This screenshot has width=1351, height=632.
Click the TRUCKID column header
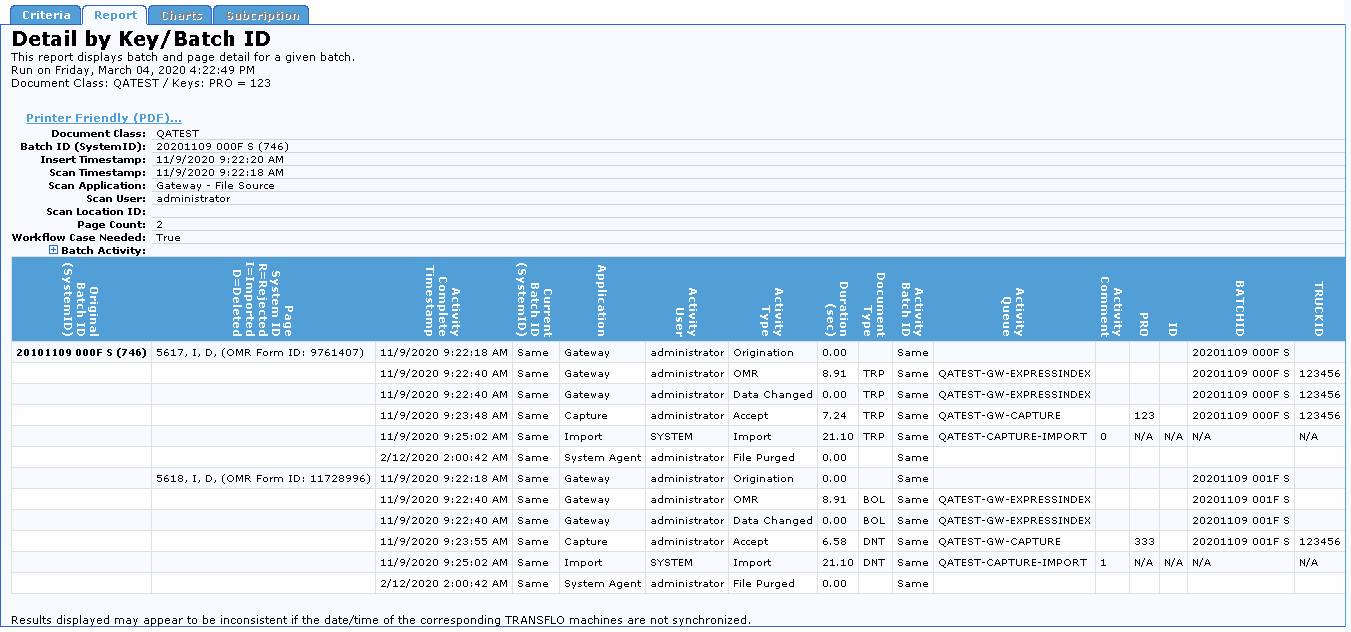pyautogui.click(x=1319, y=299)
